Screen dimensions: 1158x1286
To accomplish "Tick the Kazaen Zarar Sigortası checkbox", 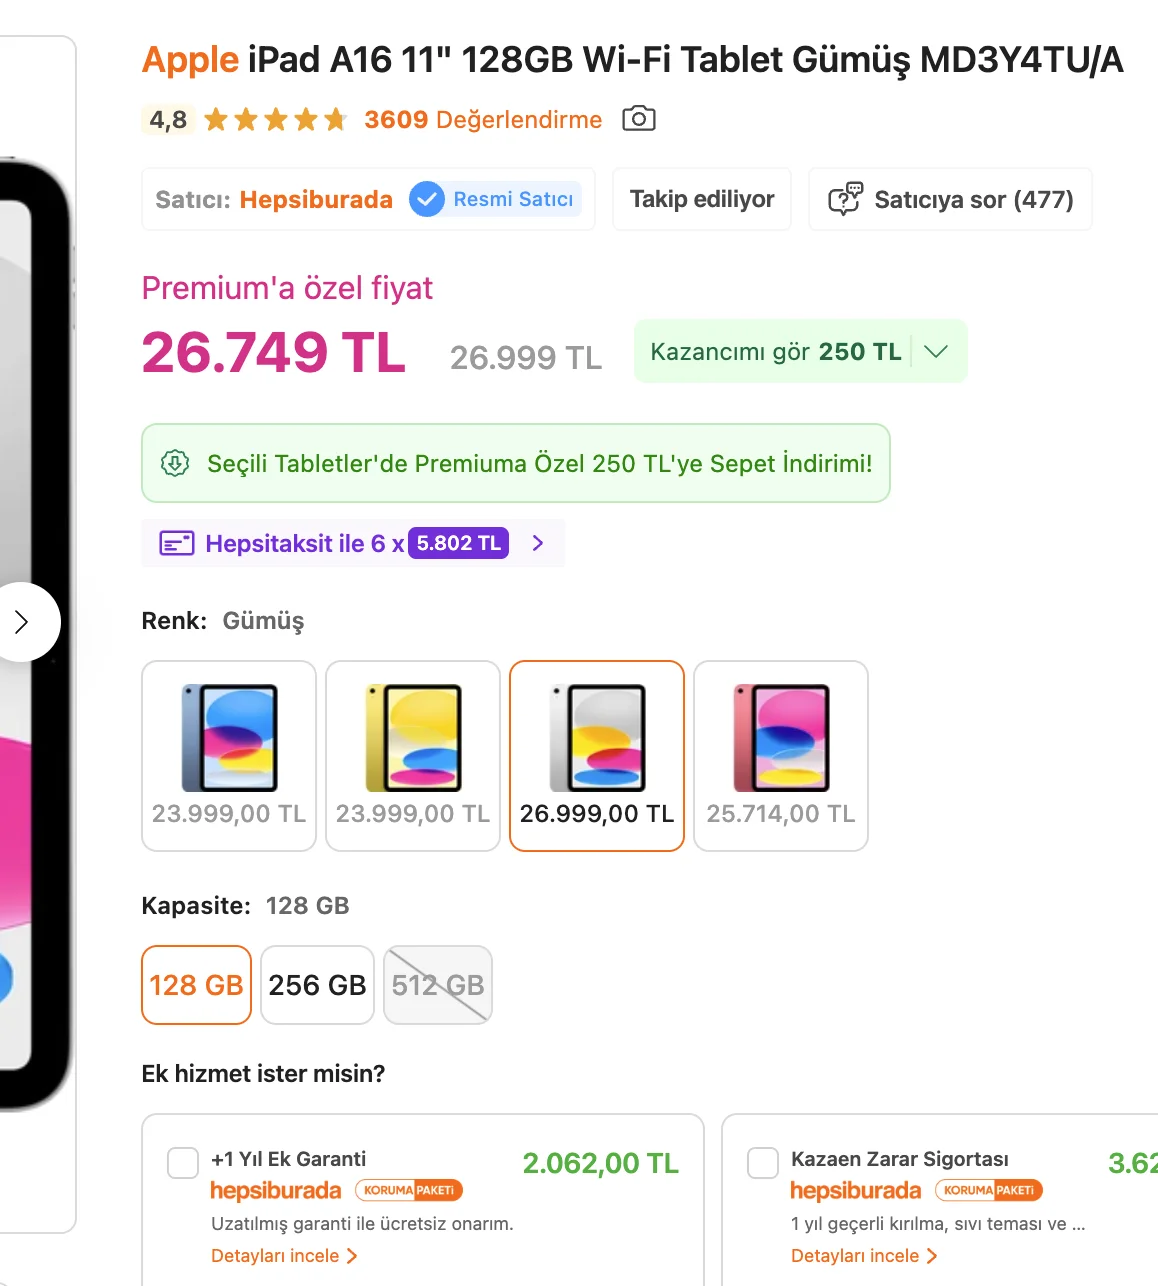I will pyautogui.click(x=763, y=1163).
